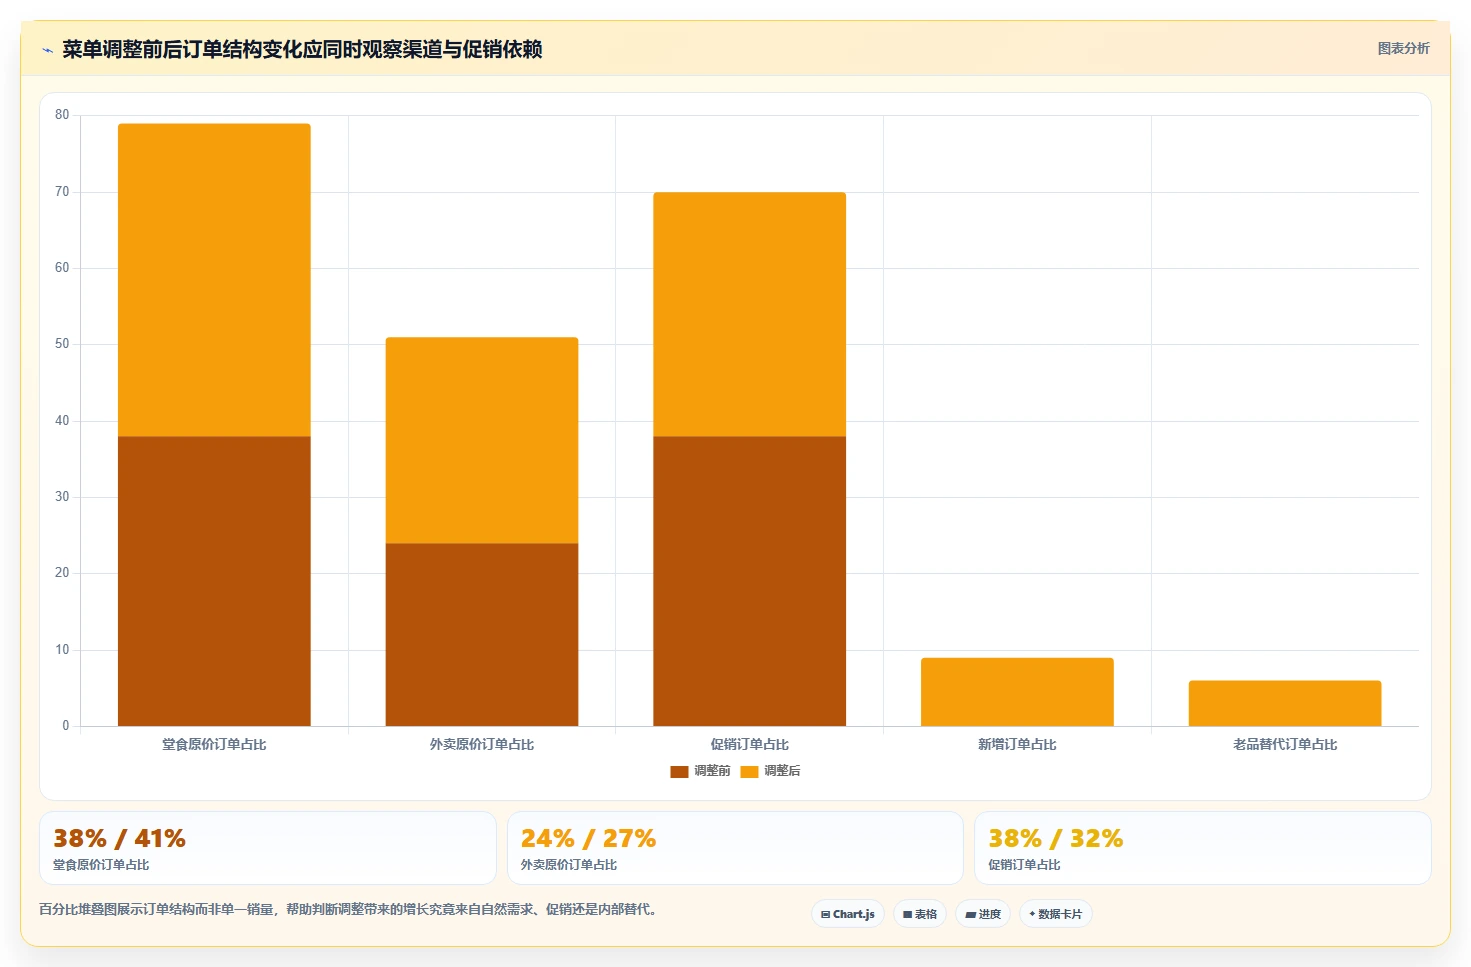Open the 38% / 41% stat card

(268, 848)
